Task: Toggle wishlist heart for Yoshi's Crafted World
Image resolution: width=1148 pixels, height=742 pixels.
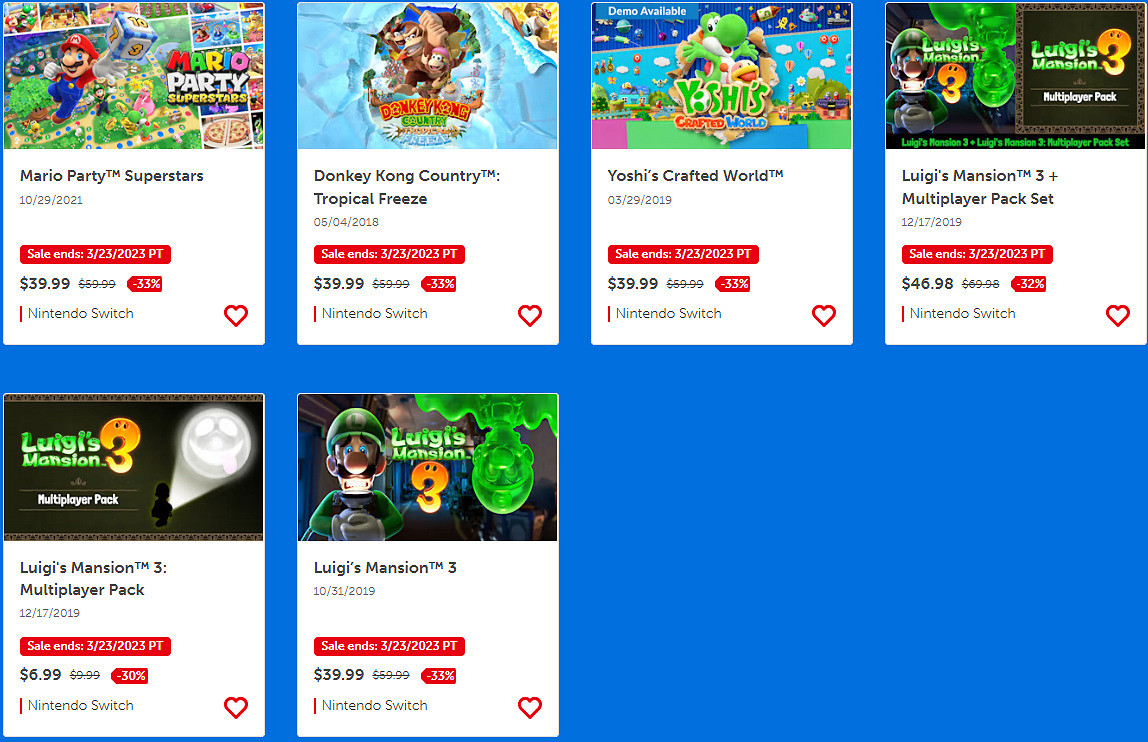Action: [824, 316]
